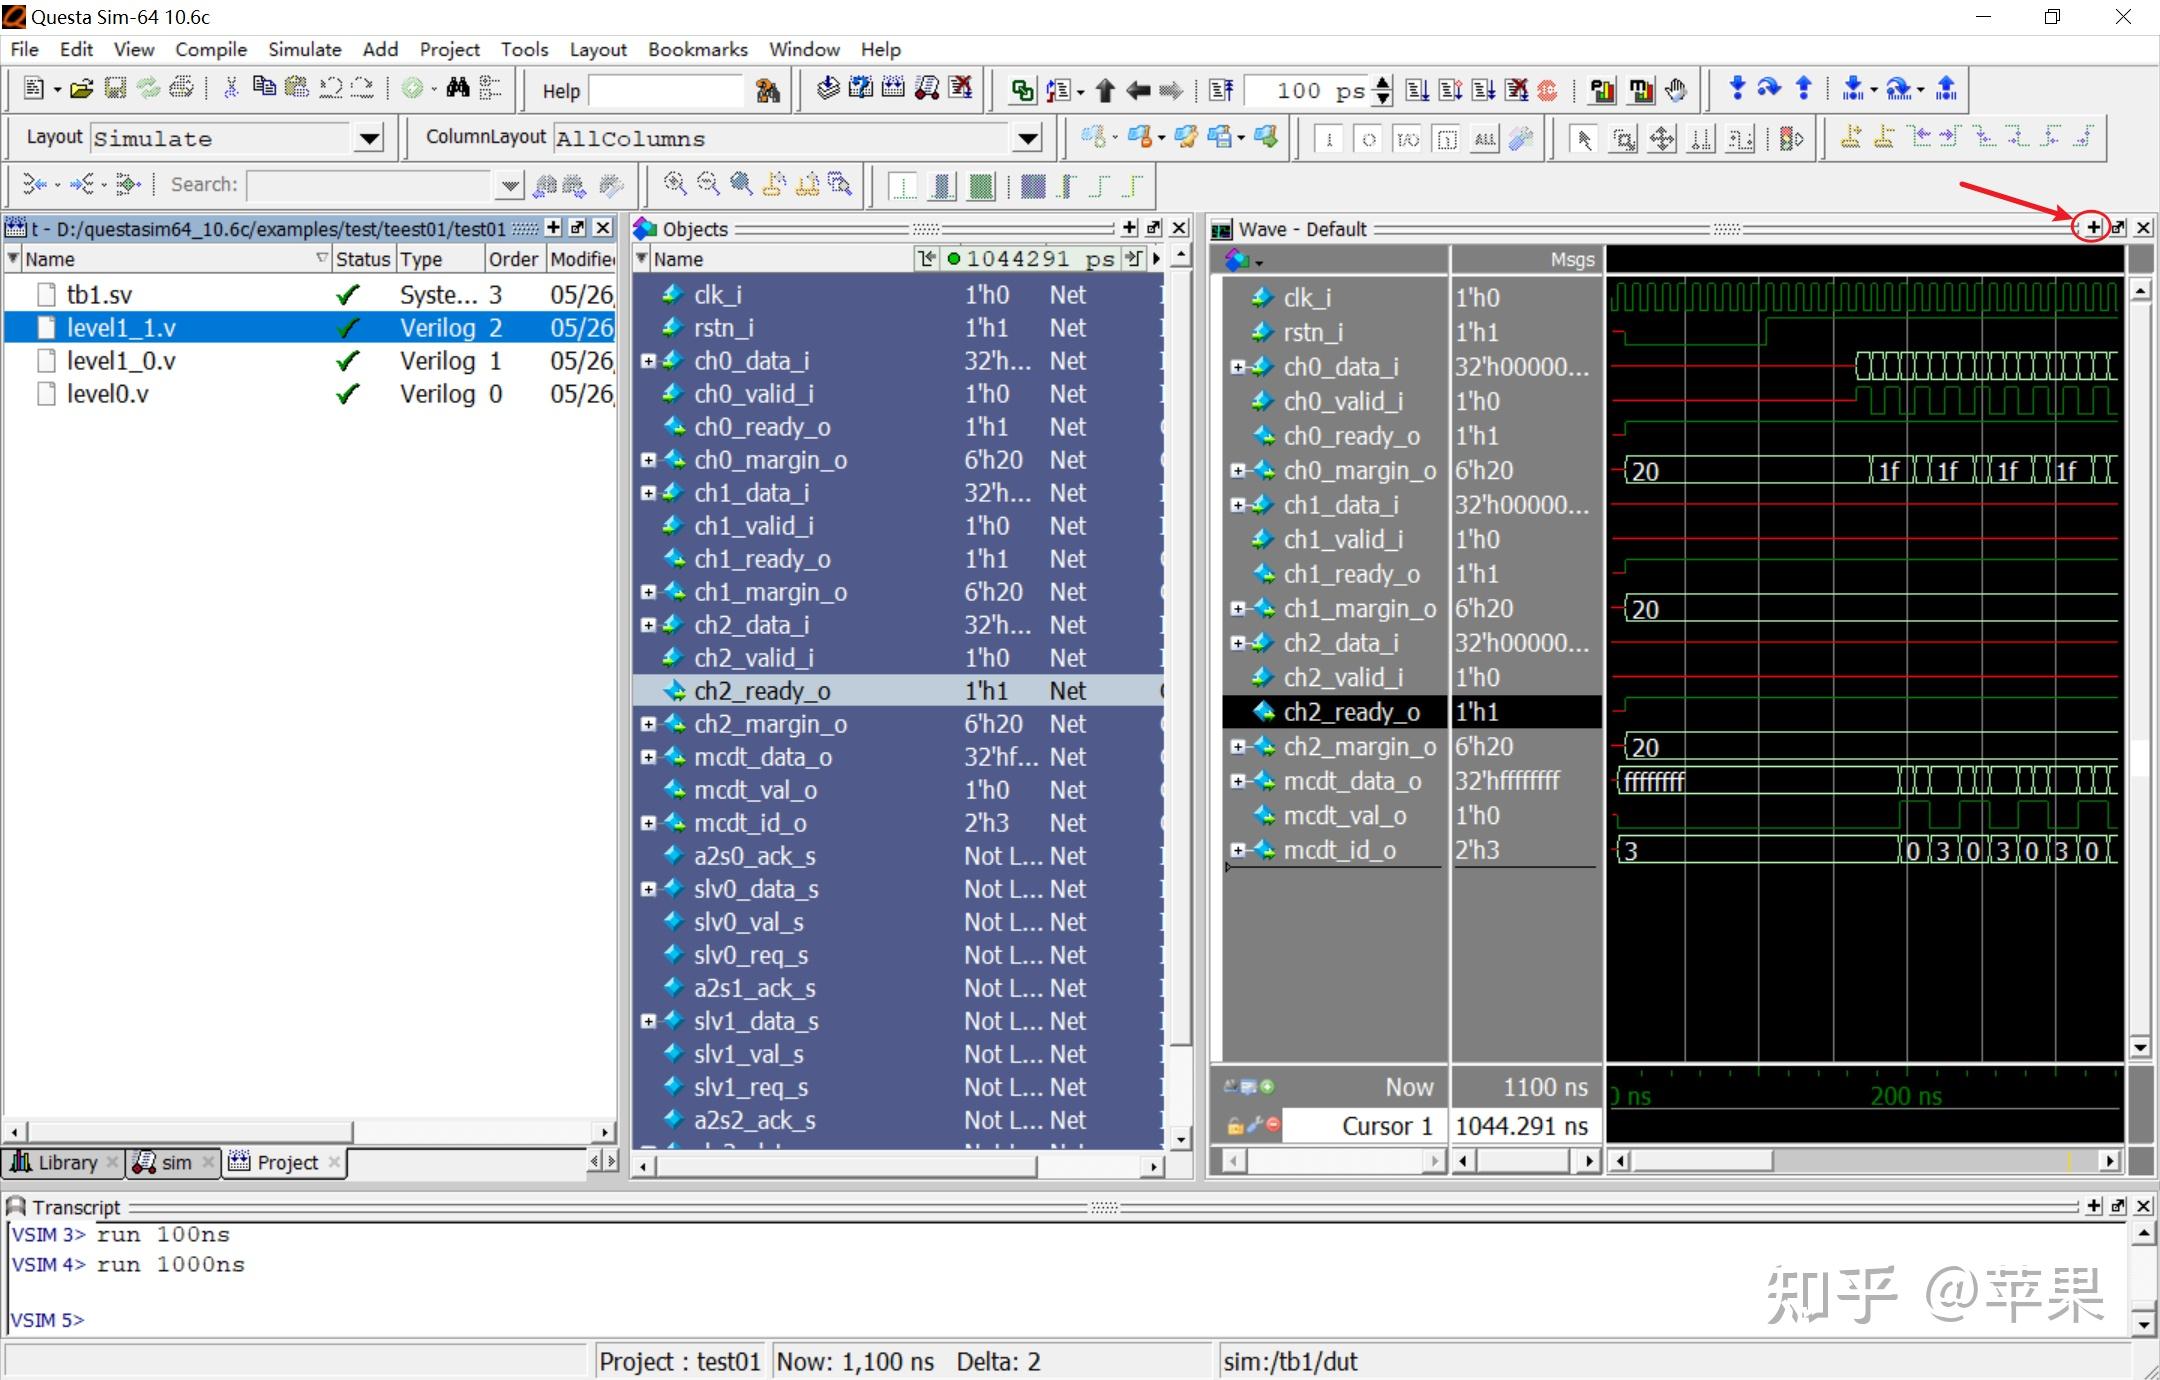Select level1_0.v in the project file list
The width and height of the screenshot is (2160, 1380).
coord(121,361)
